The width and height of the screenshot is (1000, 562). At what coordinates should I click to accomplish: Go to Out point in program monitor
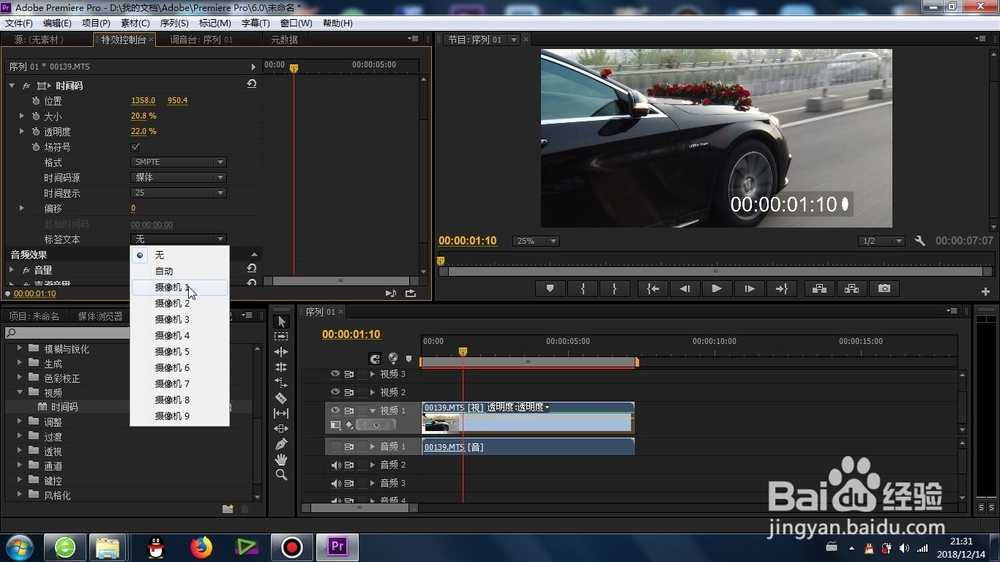781,289
